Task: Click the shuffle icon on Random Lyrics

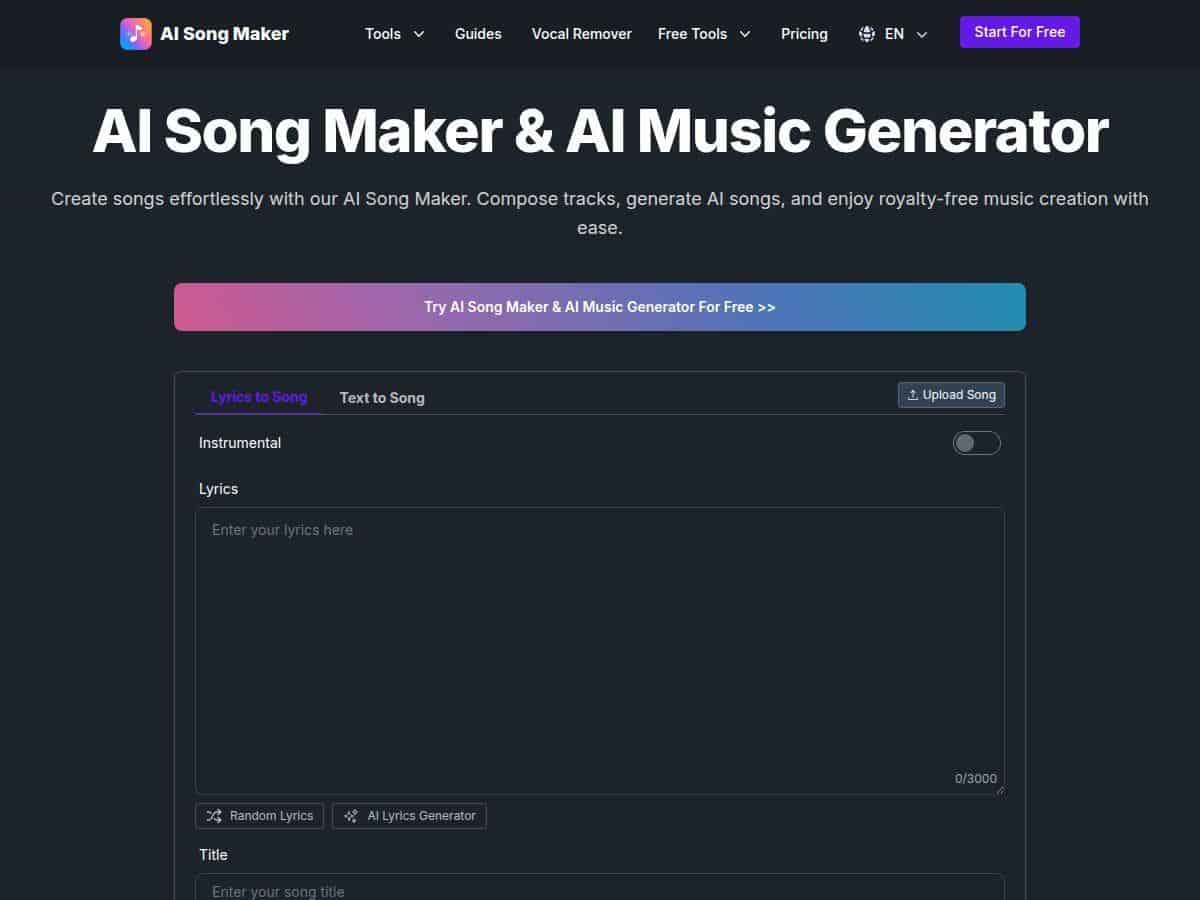Action: 213,816
